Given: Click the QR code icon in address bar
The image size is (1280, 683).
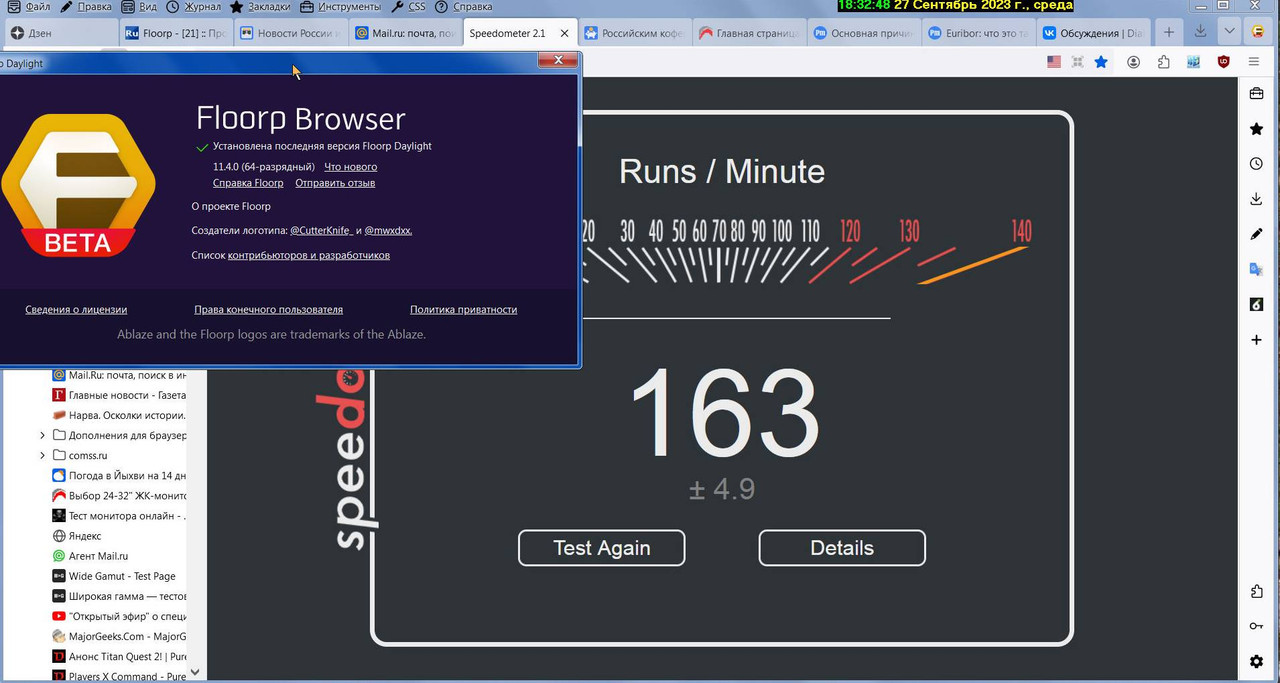Looking at the screenshot, I should [x=1077, y=62].
